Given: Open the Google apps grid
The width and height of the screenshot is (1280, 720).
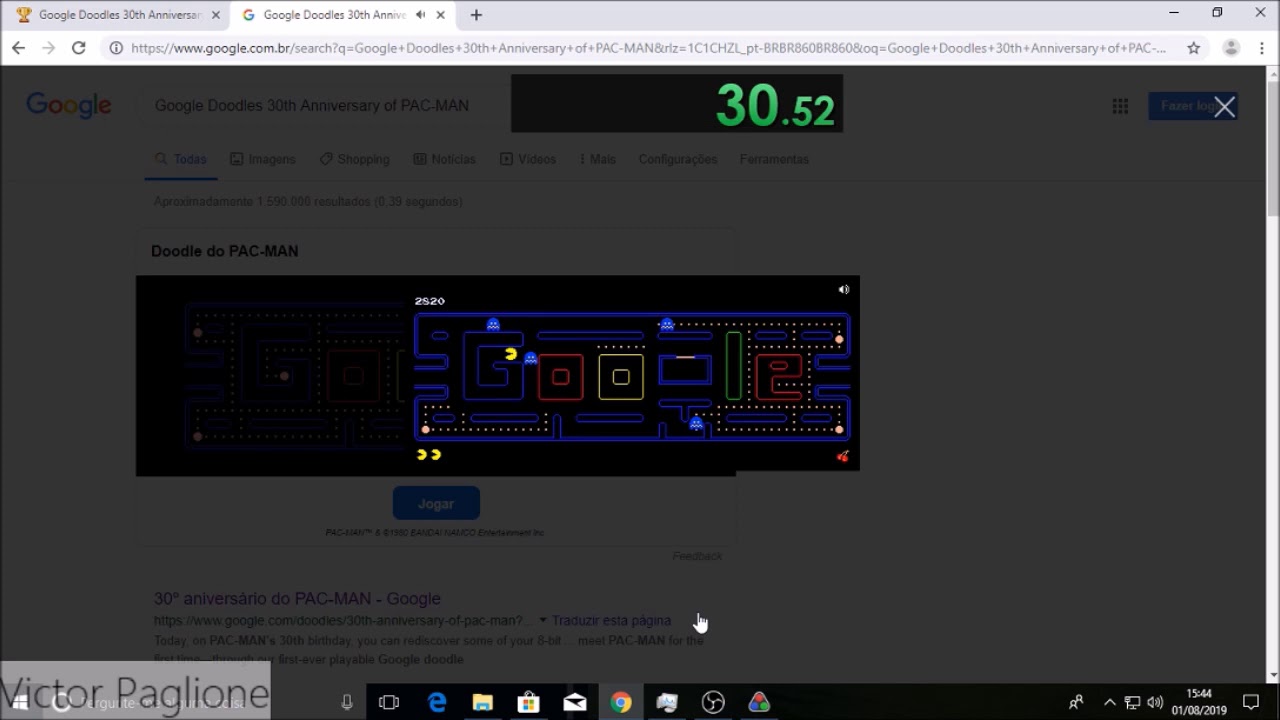Looking at the screenshot, I should tap(1120, 106).
